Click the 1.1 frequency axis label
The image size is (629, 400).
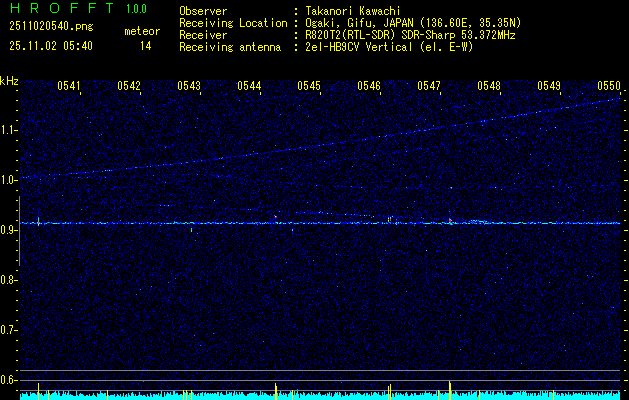[x=9, y=130]
